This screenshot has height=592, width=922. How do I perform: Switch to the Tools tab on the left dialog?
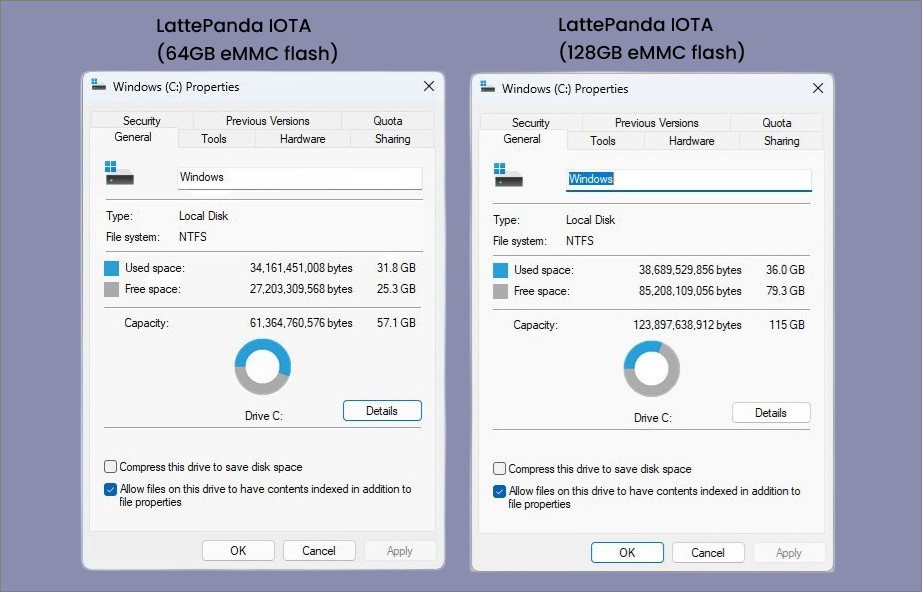213,139
